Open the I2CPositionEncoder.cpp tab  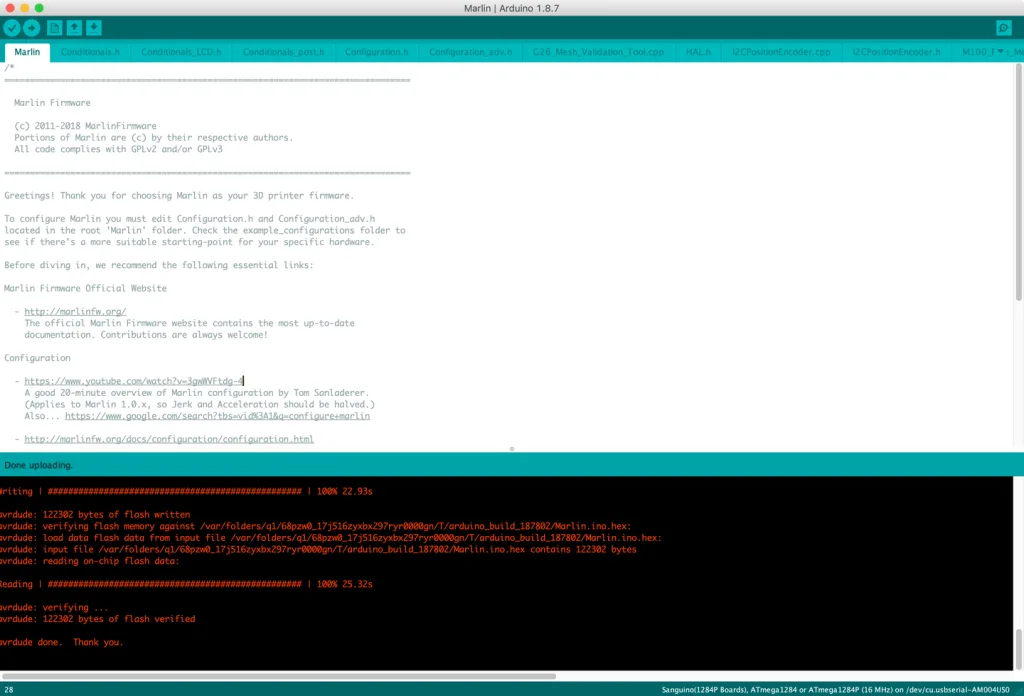781,52
